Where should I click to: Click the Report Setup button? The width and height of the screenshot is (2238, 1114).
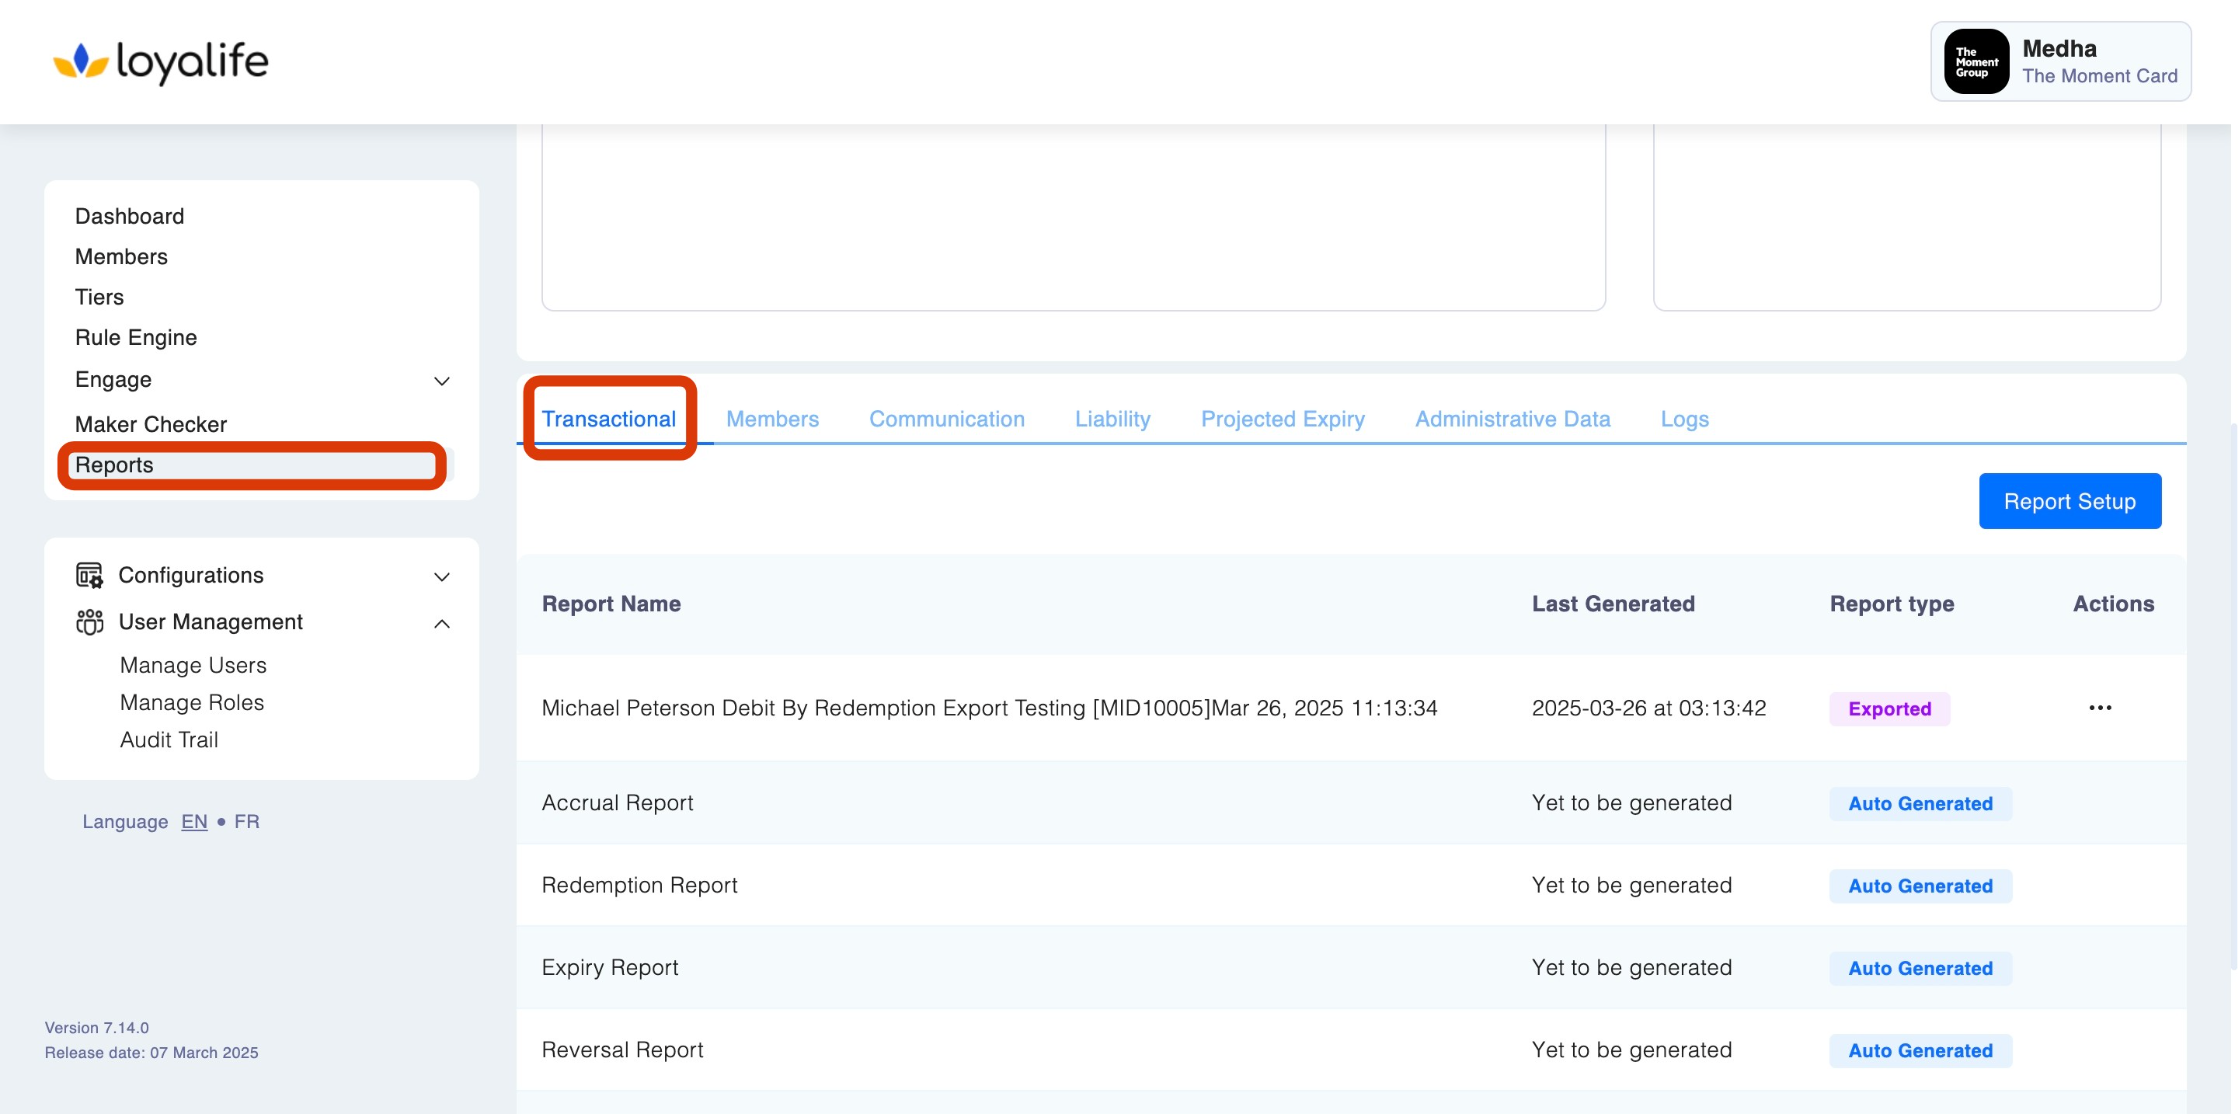click(x=2069, y=501)
